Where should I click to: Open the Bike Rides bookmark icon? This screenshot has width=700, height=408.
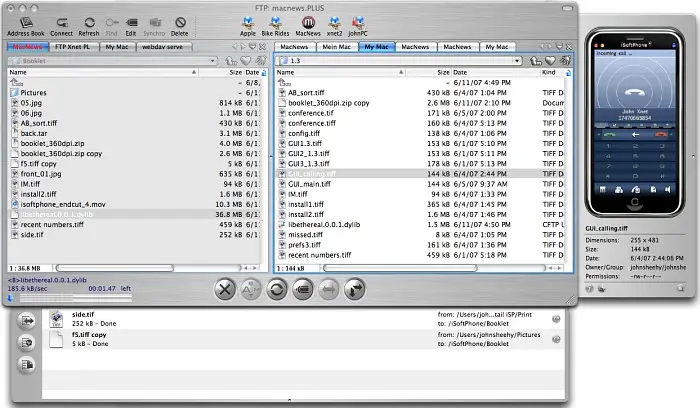click(275, 26)
